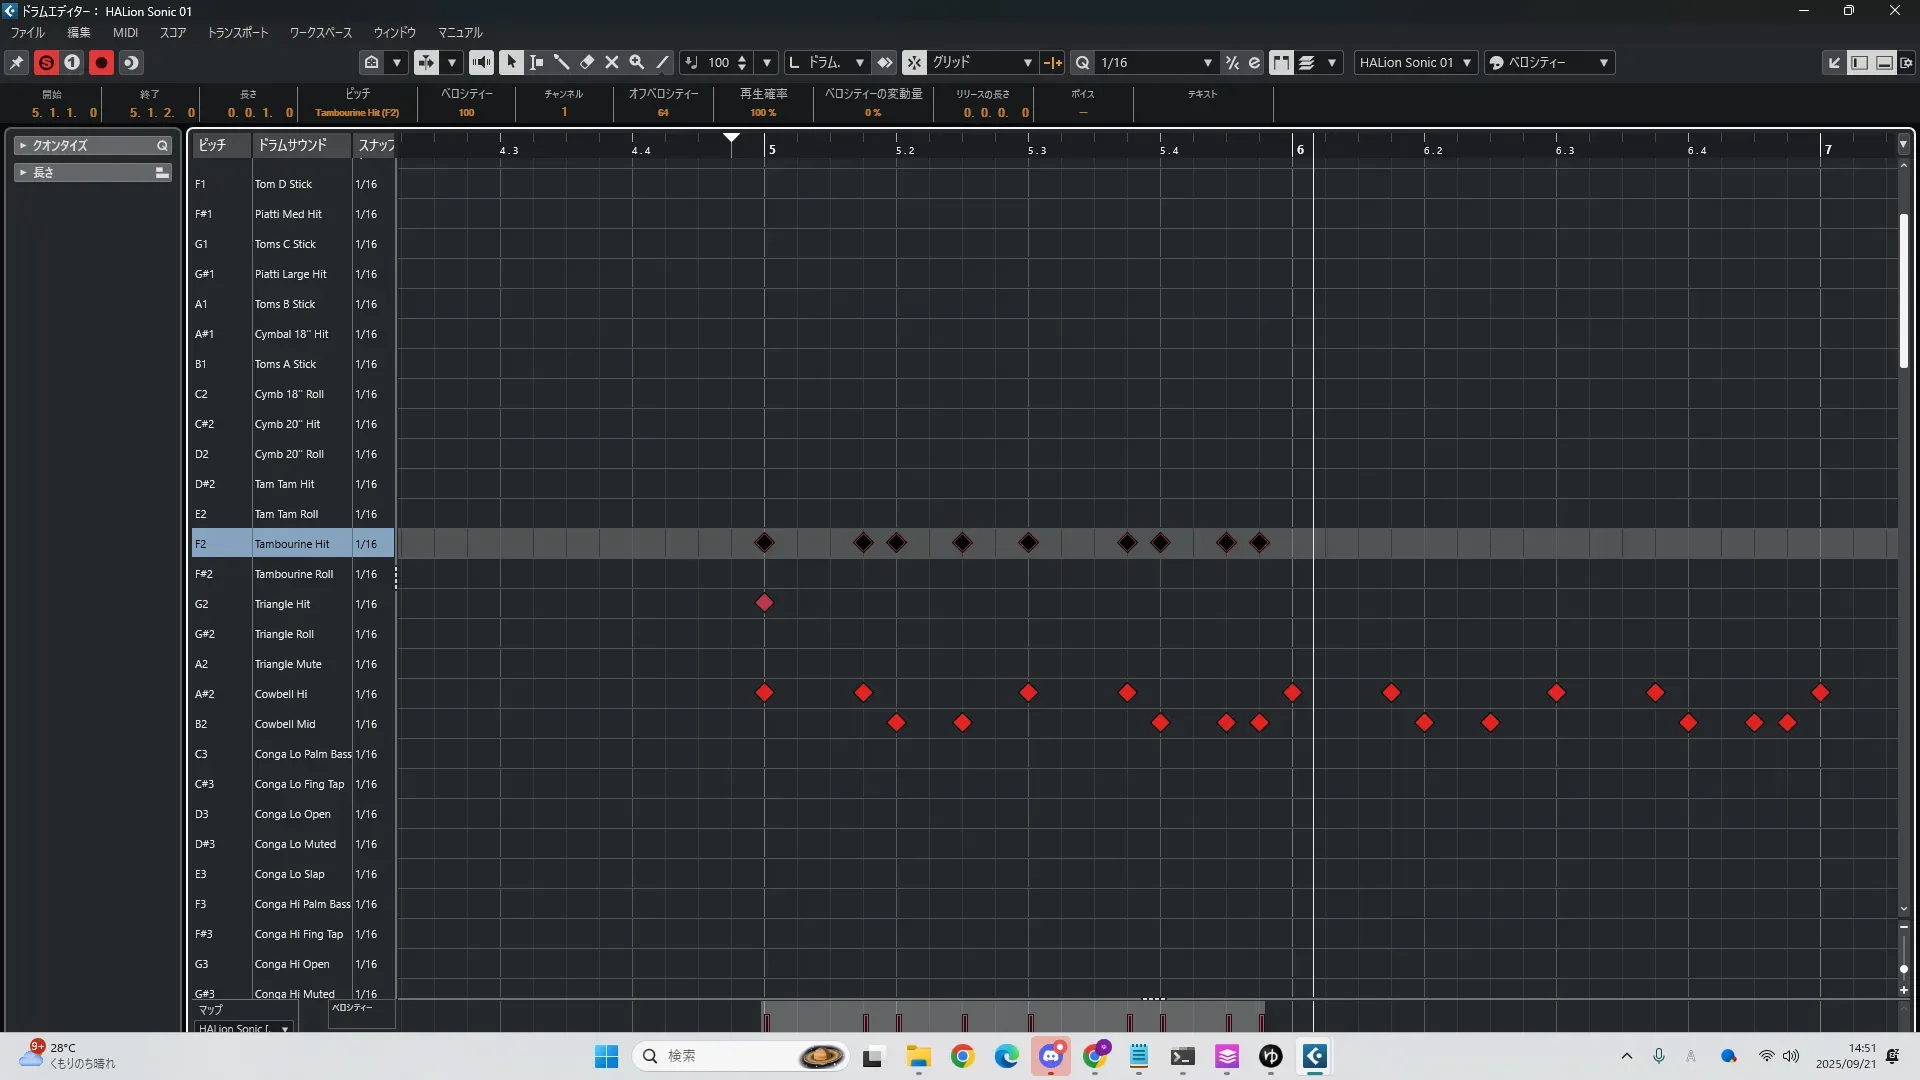Open Google Chrome from the taskbar
Screen dimensions: 1920x1080
click(962, 1057)
